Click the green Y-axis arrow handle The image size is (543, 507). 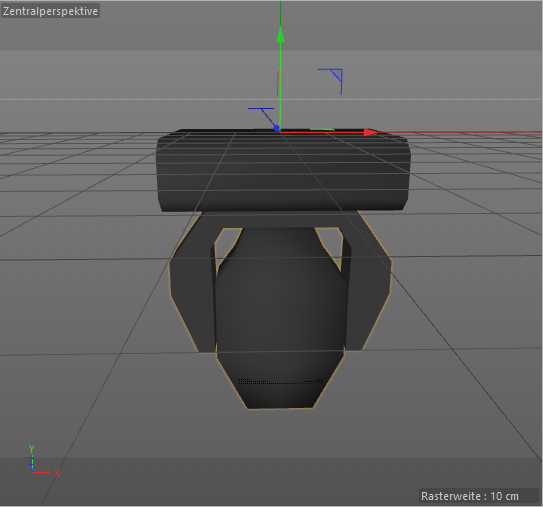[281, 34]
